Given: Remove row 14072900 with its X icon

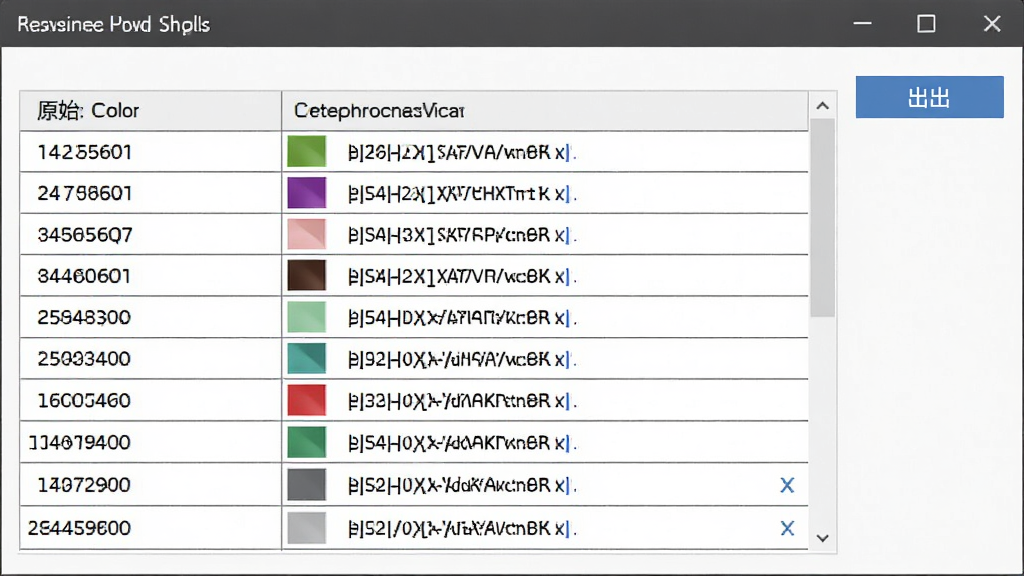Looking at the screenshot, I should pyautogui.click(x=787, y=485).
